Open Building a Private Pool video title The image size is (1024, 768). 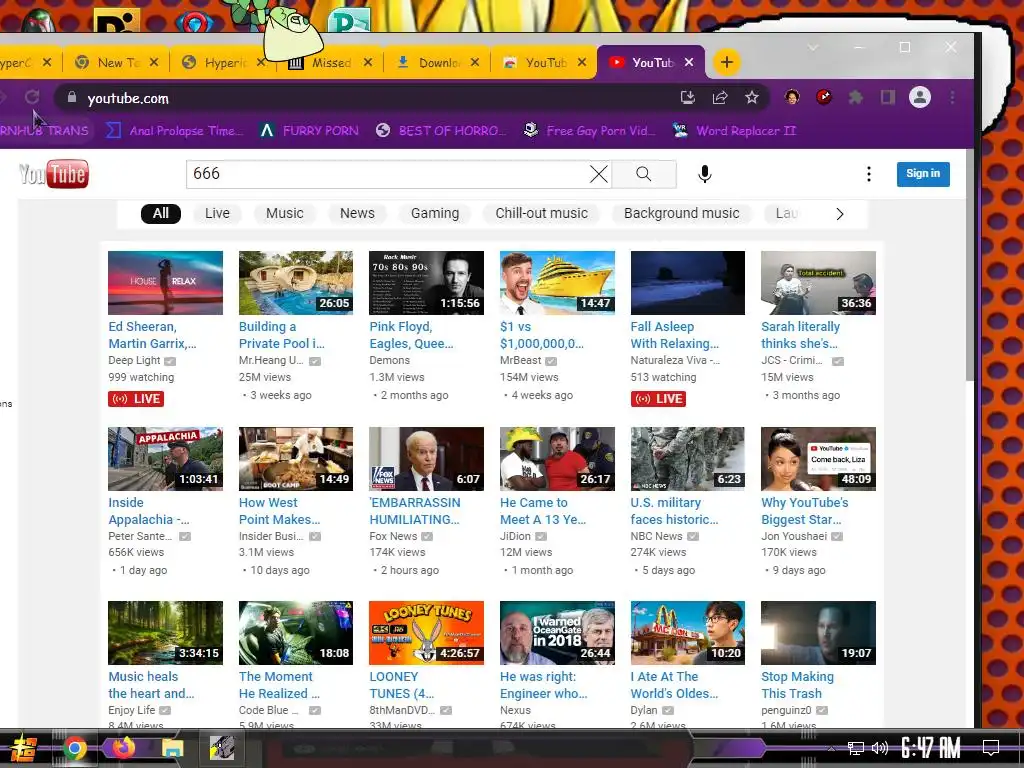click(281, 335)
